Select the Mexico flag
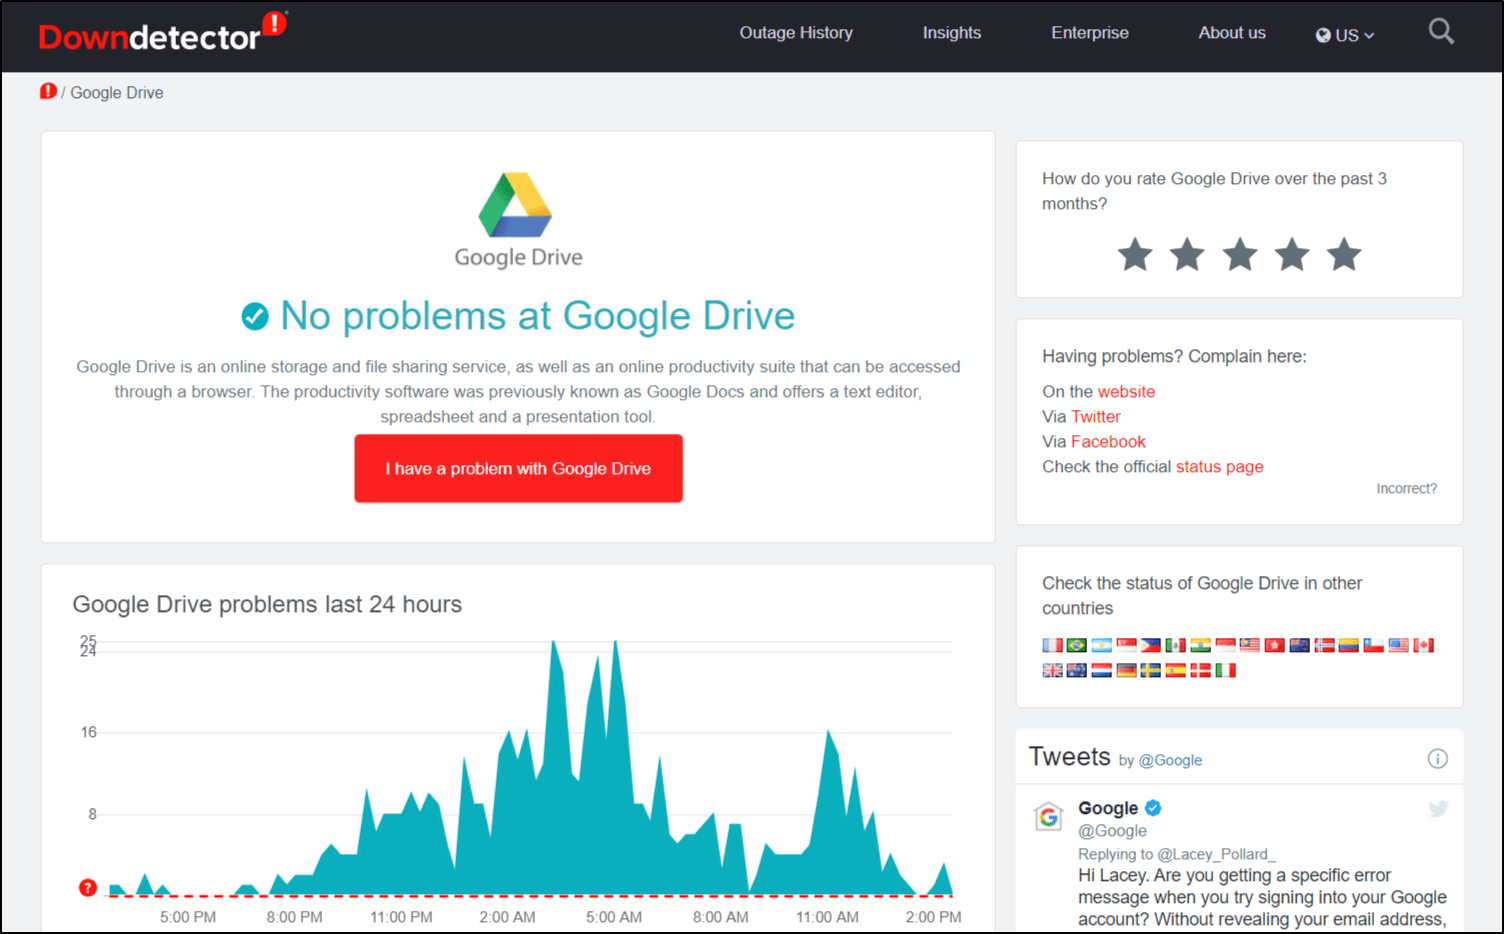Image resolution: width=1504 pixels, height=934 pixels. pyautogui.click(x=1176, y=645)
